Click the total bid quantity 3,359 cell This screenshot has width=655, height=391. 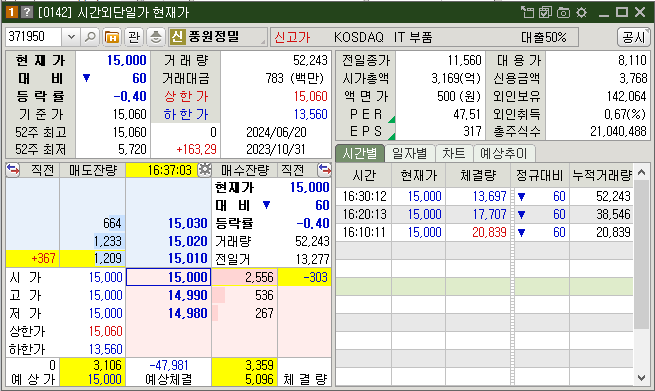coord(244,365)
